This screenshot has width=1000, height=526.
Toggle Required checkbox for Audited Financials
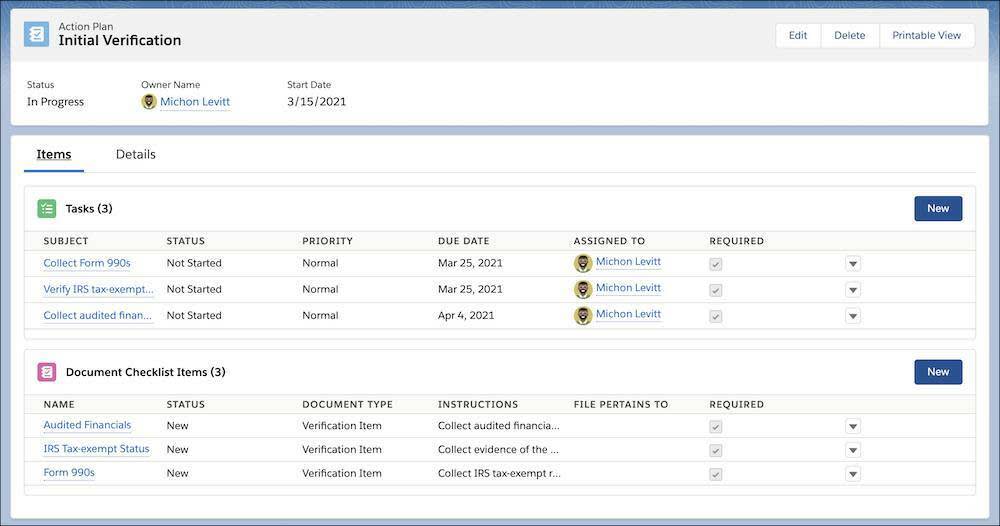[716, 427]
